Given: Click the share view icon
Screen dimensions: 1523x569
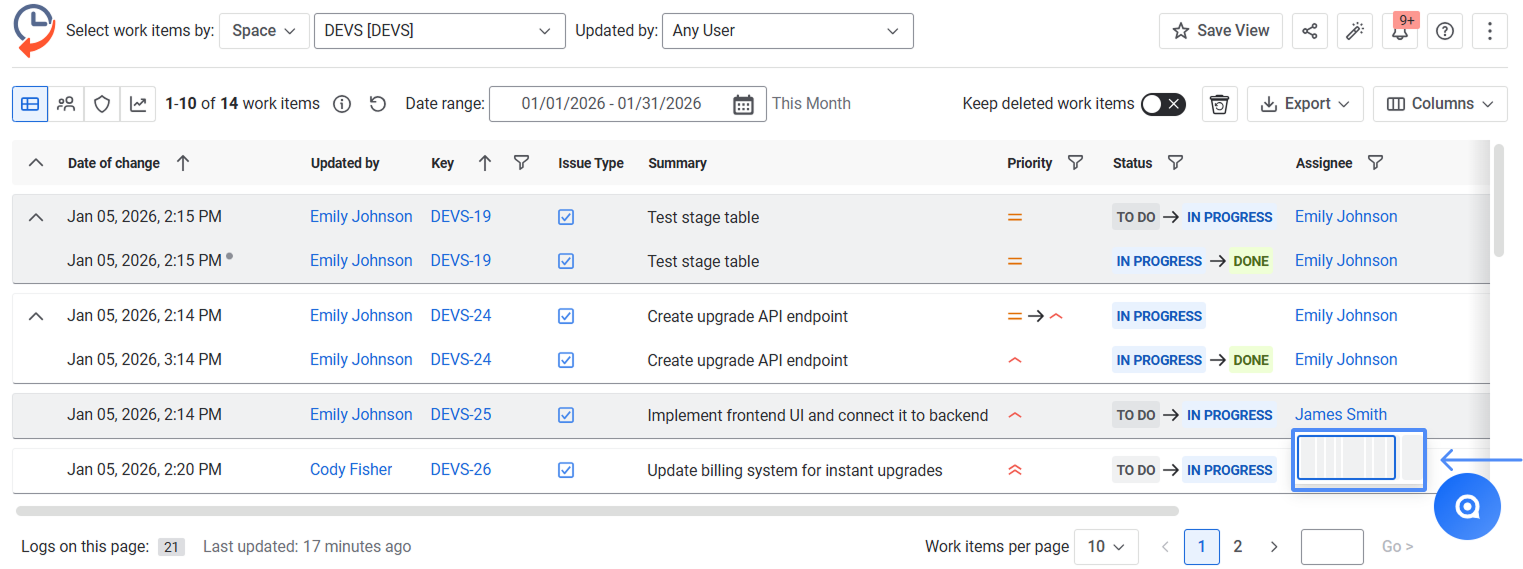Looking at the screenshot, I should tap(1310, 31).
